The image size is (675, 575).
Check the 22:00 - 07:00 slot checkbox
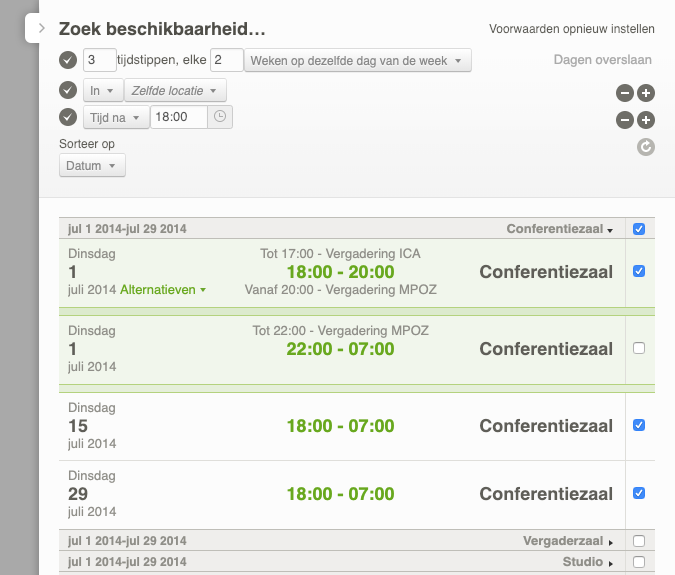(x=639, y=348)
